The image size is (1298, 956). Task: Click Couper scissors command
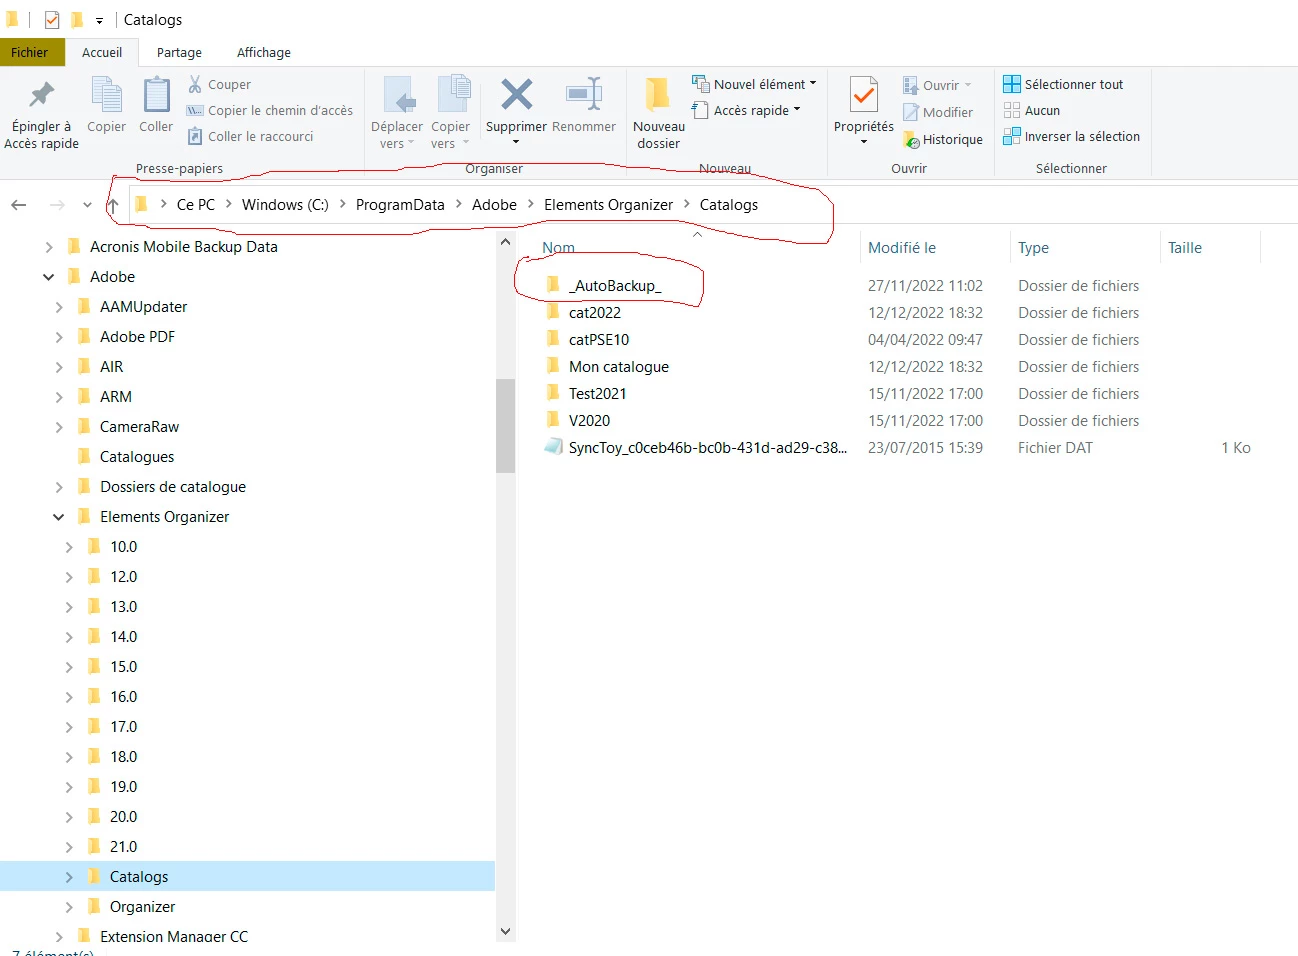pyautogui.click(x=220, y=85)
